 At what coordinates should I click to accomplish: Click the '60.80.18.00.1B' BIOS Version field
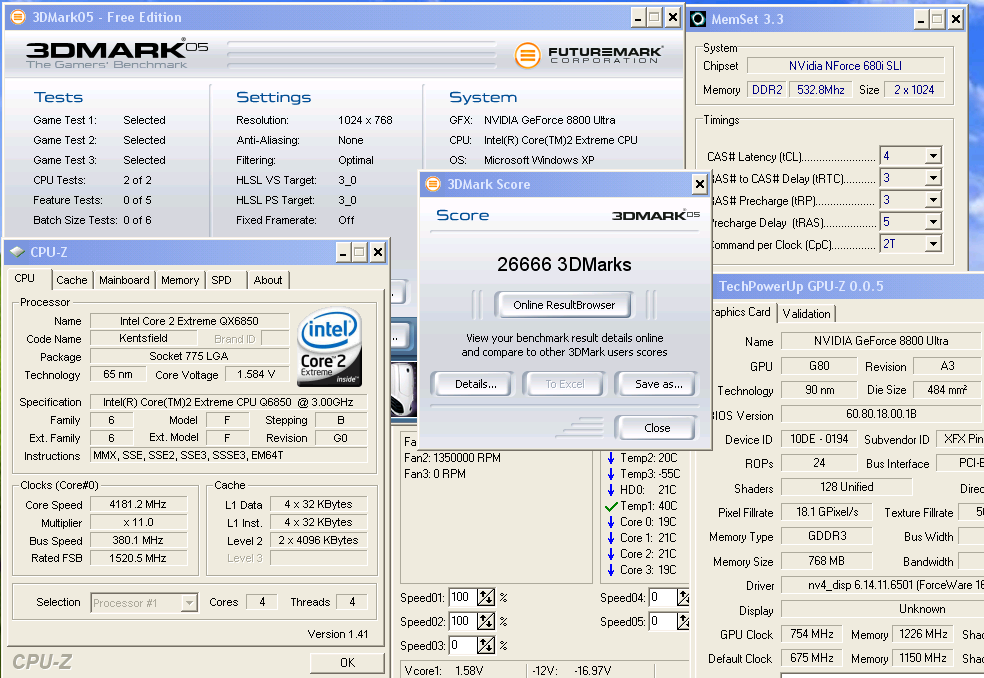[x=881, y=414]
